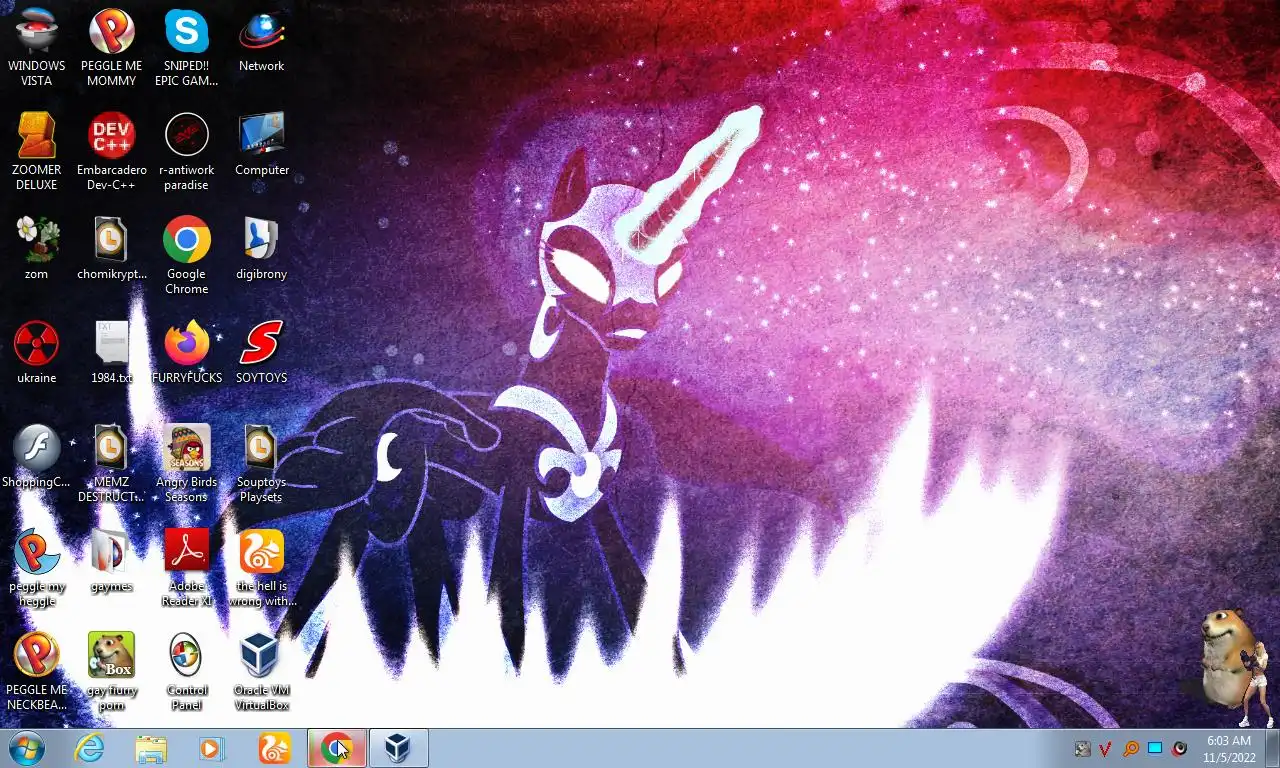Viewport: 1280px width, 768px height.
Task: Select the 1984.txt text file
Action: tap(112, 352)
